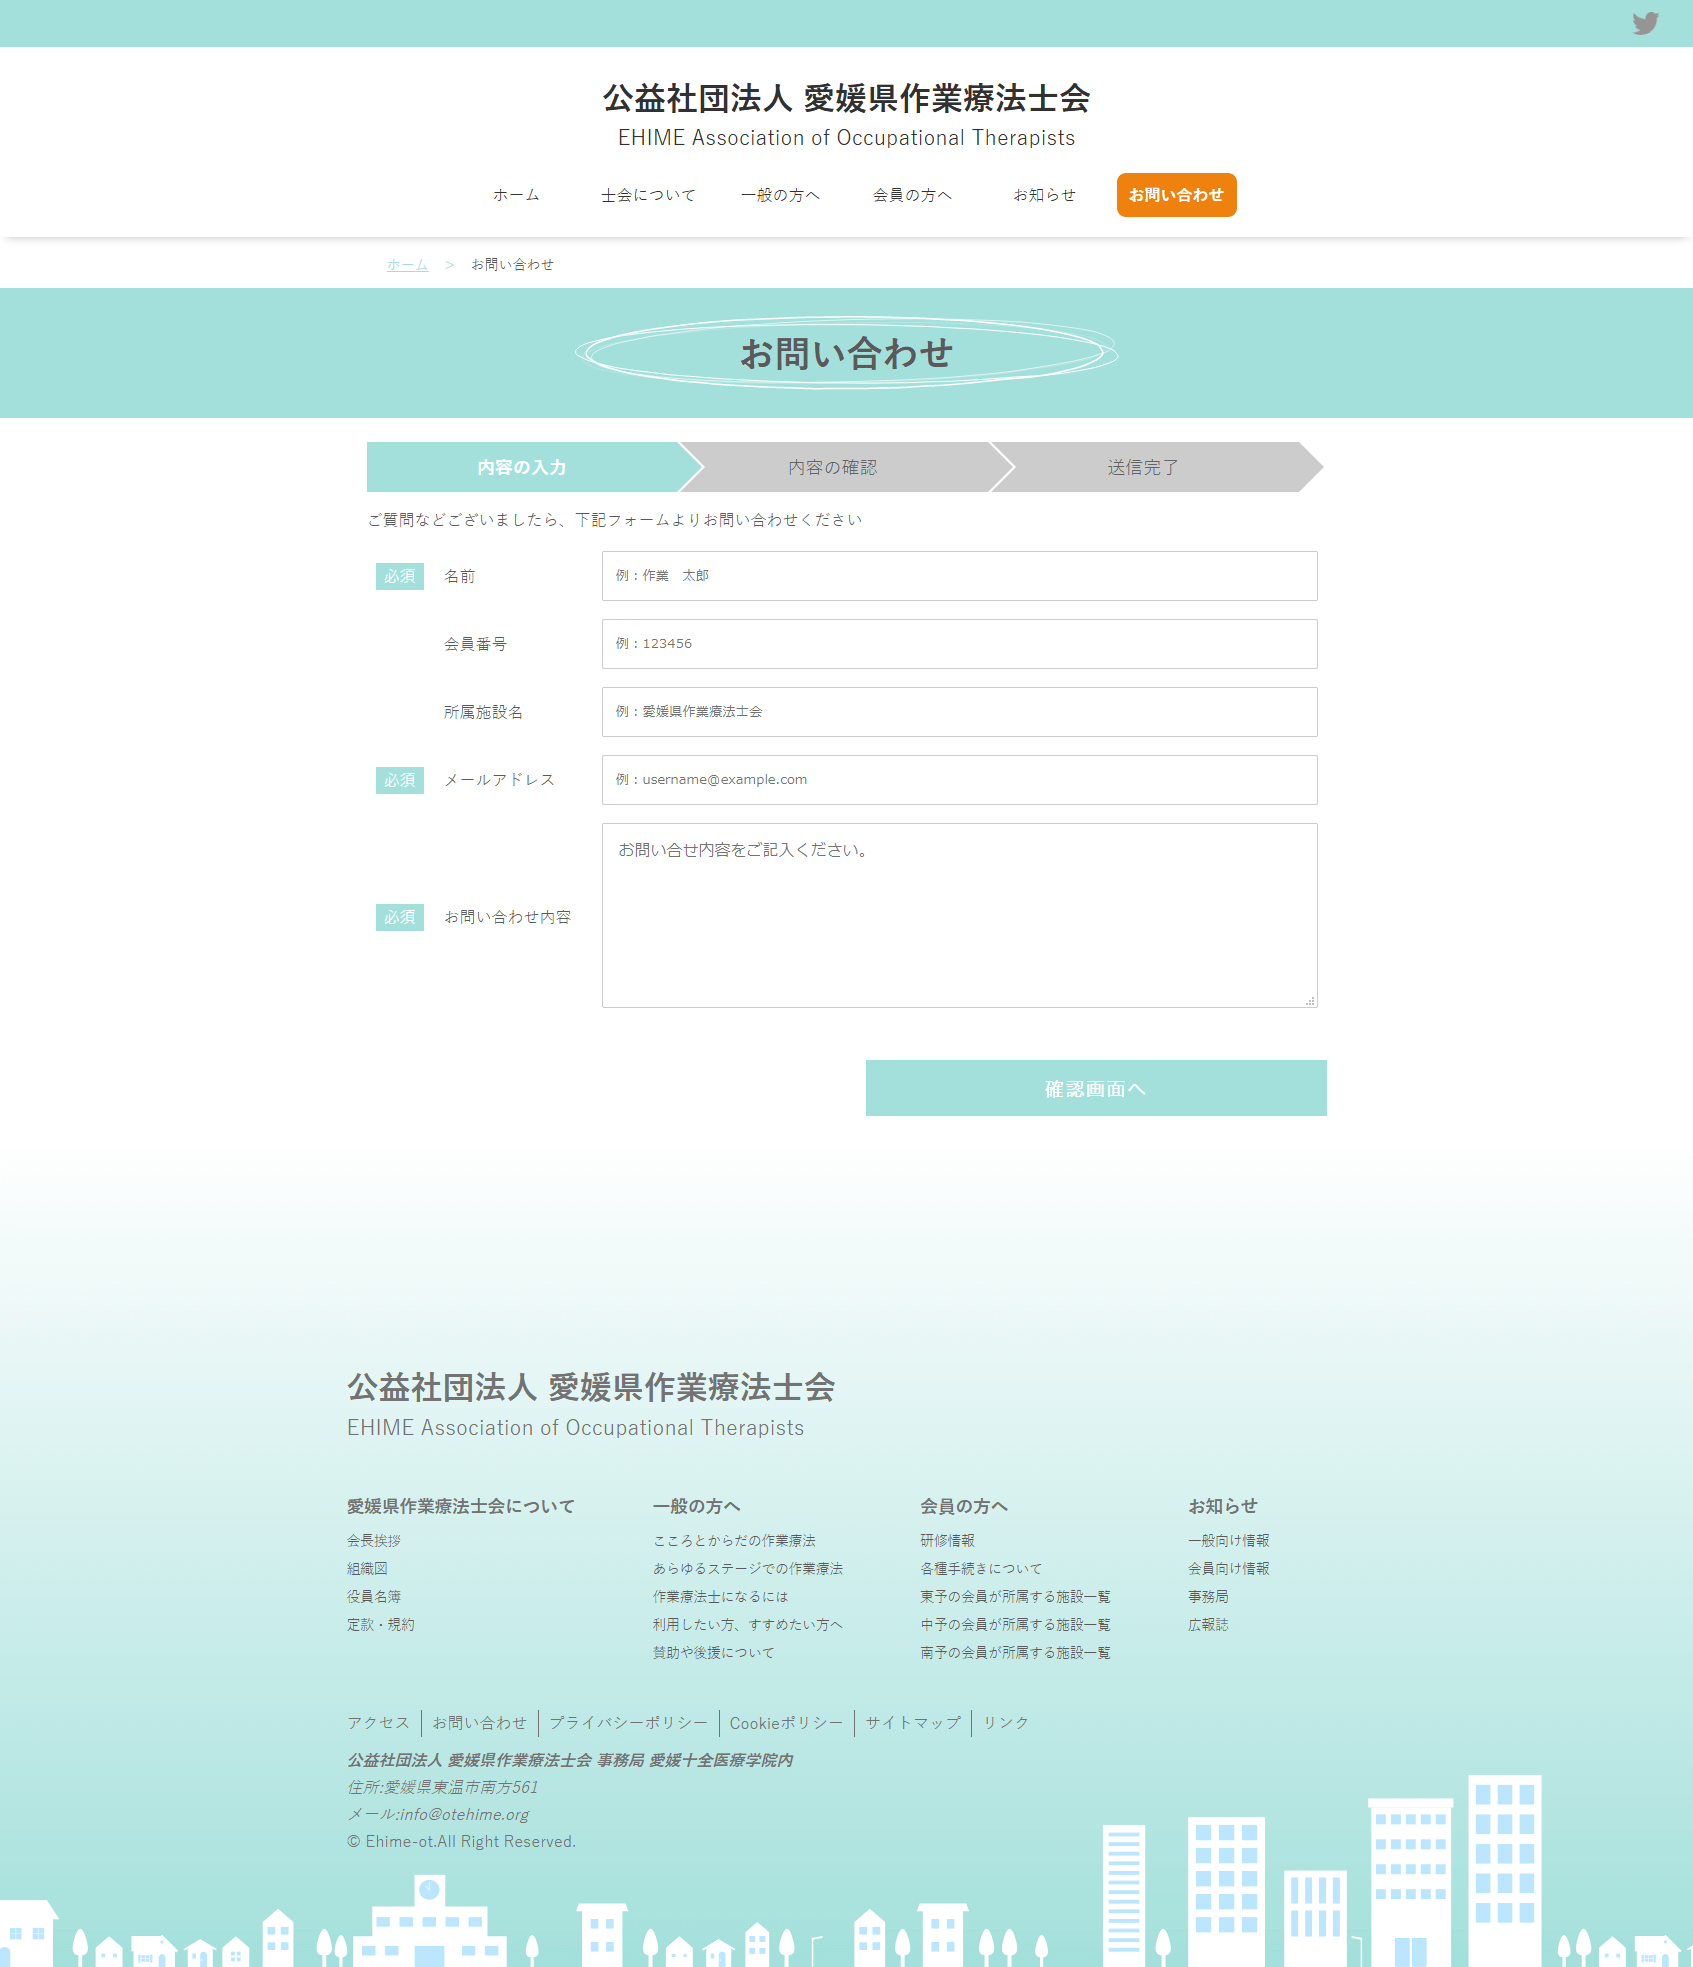Submit with the 確認画面へ button
The height and width of the screenshot is (1967, 1693).
coord(1096,1088)
